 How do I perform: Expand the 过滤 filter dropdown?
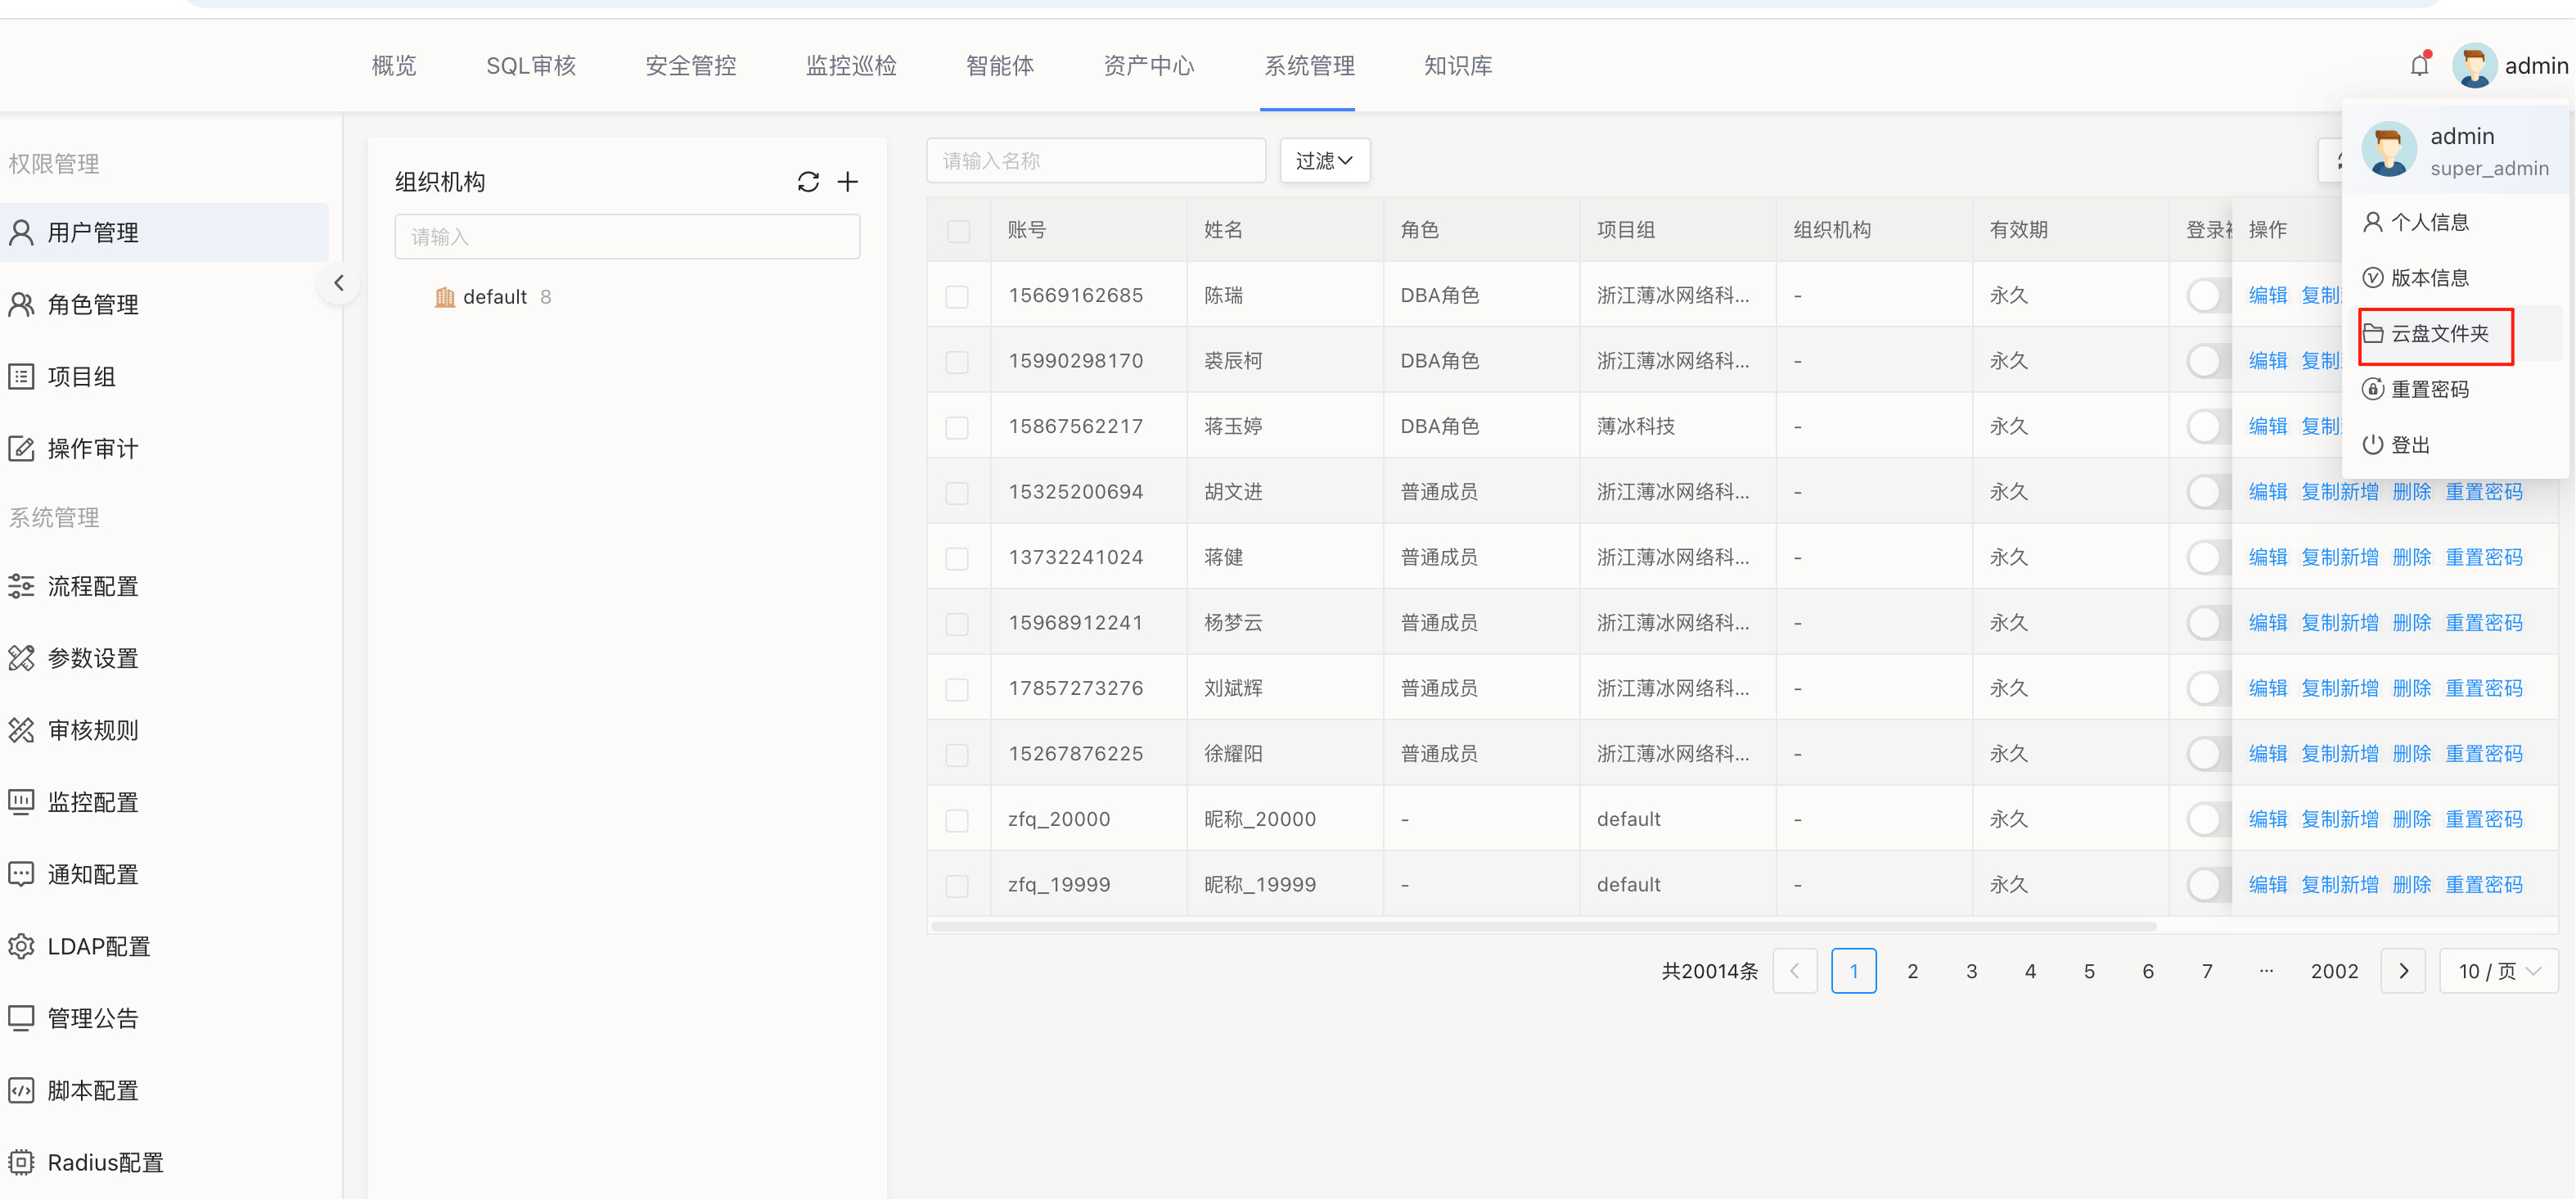tap(1324, 161)
